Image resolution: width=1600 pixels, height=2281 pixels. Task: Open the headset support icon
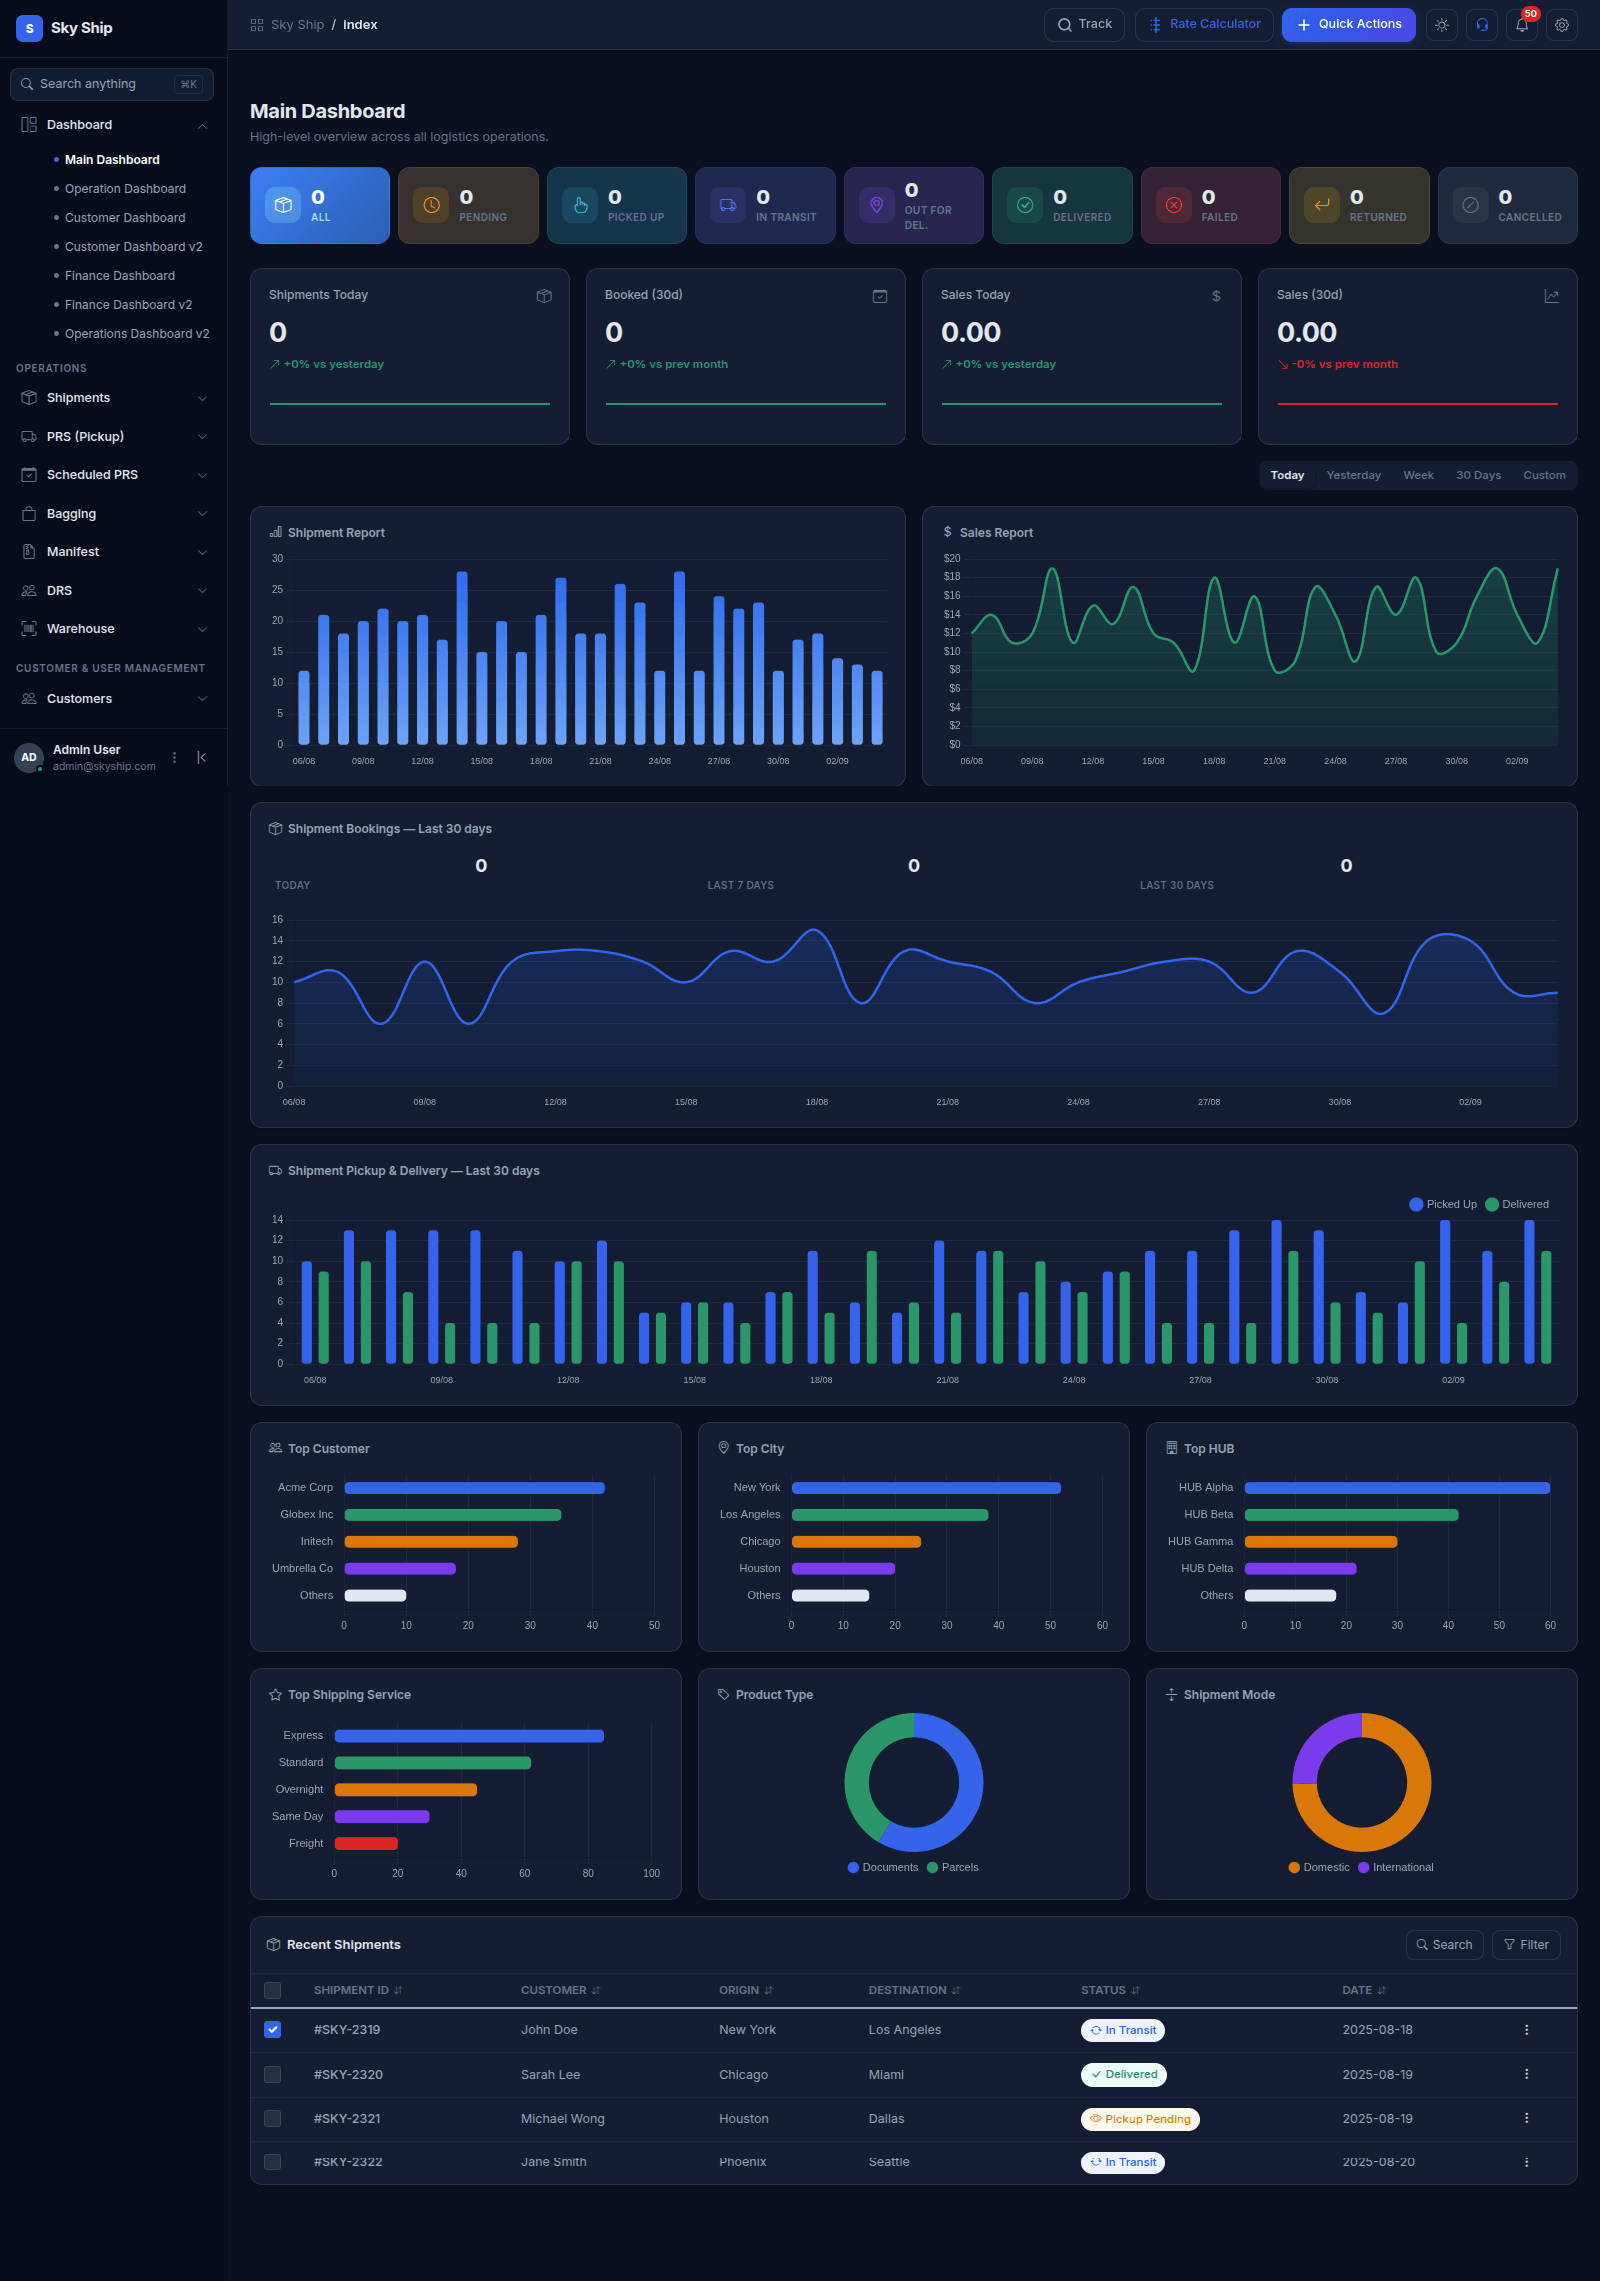point(1482,25)
